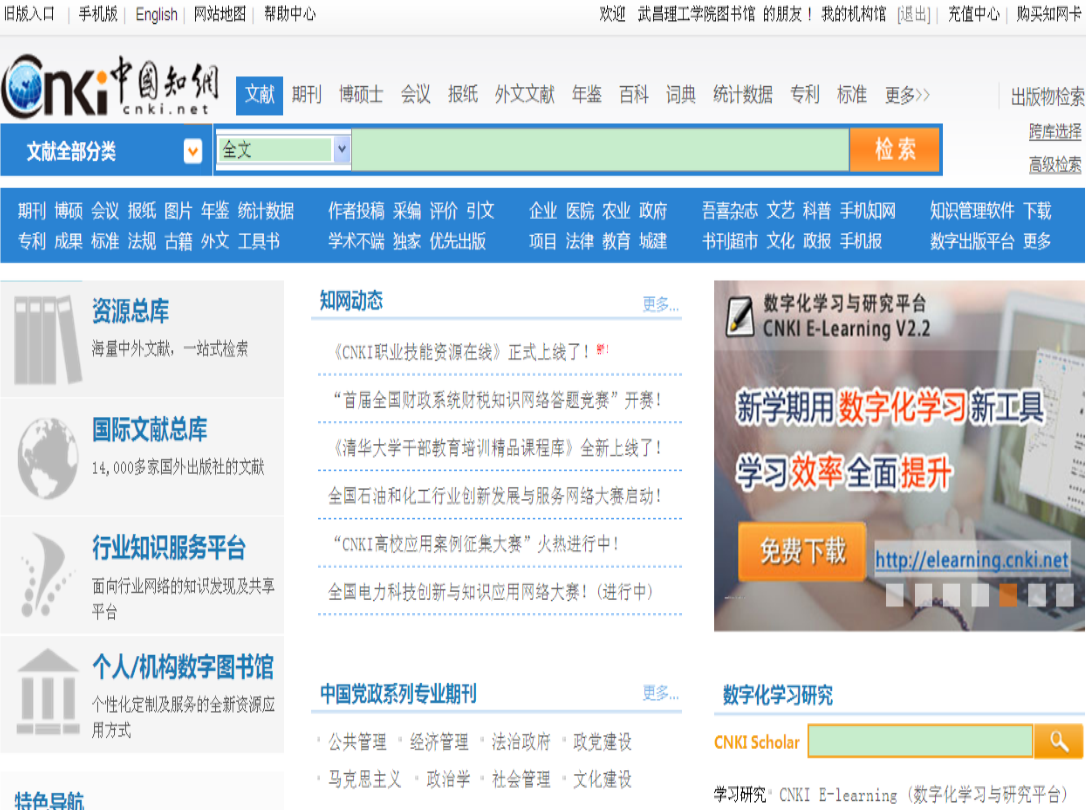Expand 更多>> database tabs
1086x810 pixels.
pyautogui.click(x=907, y=94)
